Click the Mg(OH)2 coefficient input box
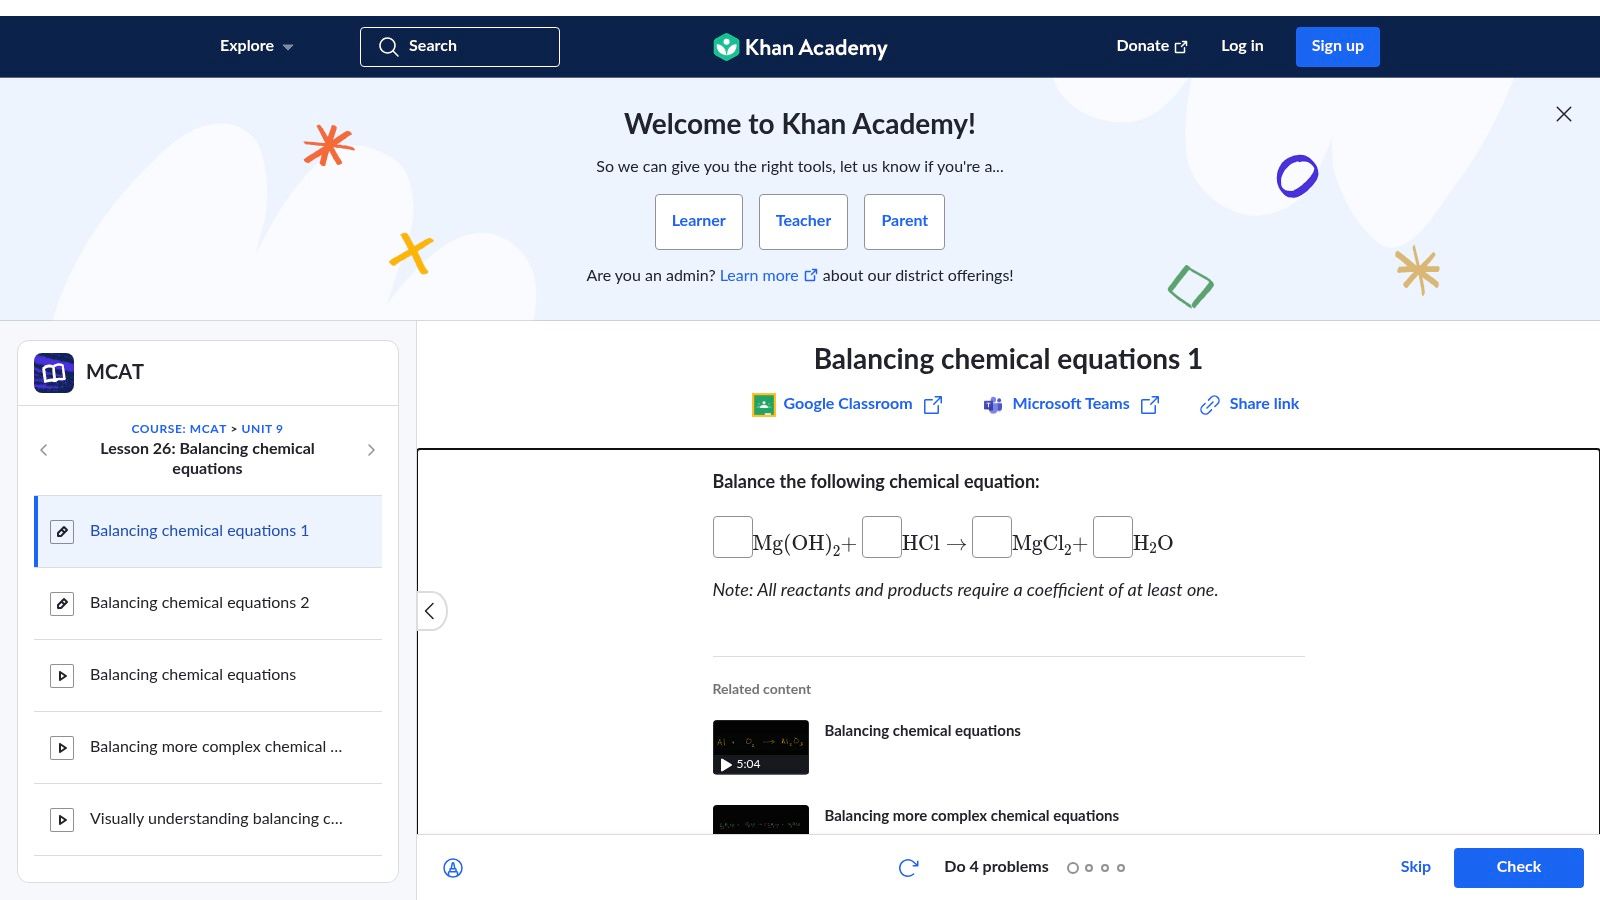1600x900 pixels. pos(733,537)
